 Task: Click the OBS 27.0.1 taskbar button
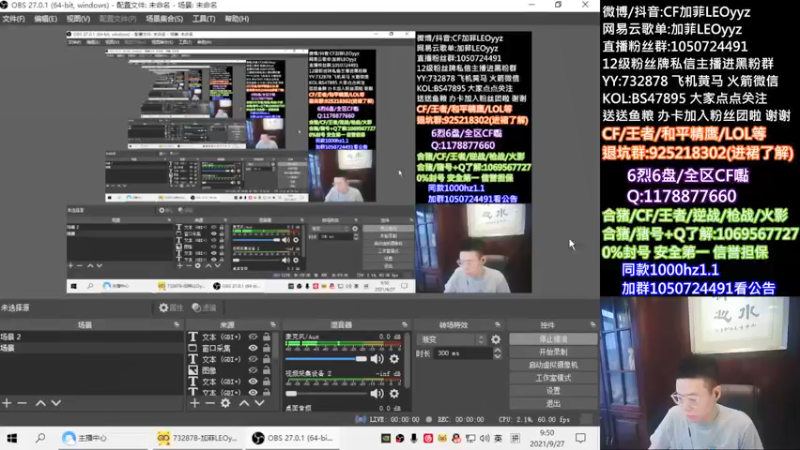pyautogui.click(x=293, y=438)
